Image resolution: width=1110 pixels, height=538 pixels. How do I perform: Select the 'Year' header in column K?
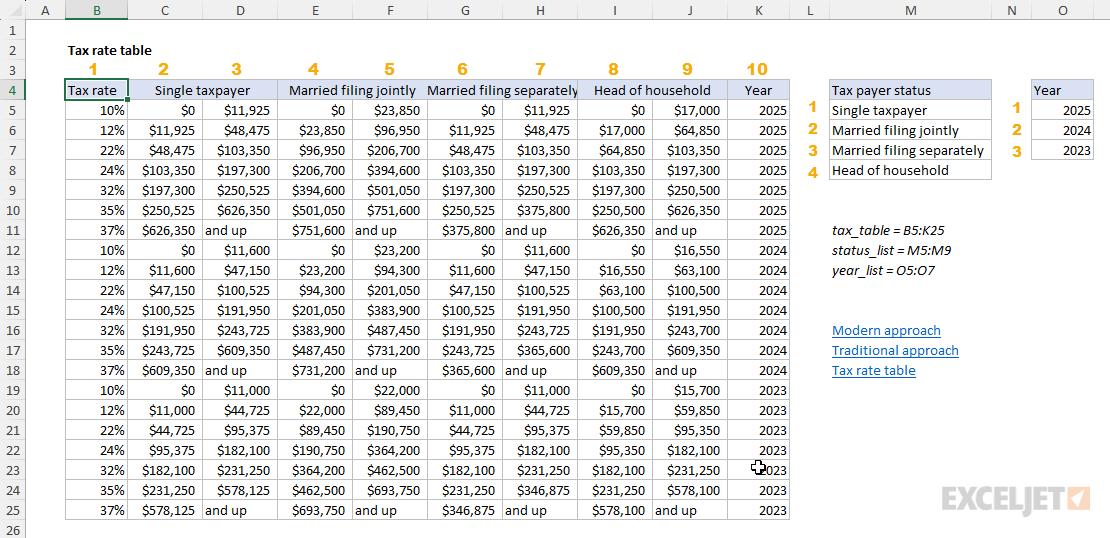759,90
